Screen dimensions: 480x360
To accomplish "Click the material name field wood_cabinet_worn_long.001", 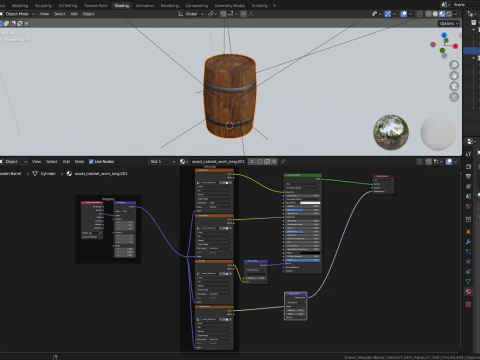I will click(218, 161).
